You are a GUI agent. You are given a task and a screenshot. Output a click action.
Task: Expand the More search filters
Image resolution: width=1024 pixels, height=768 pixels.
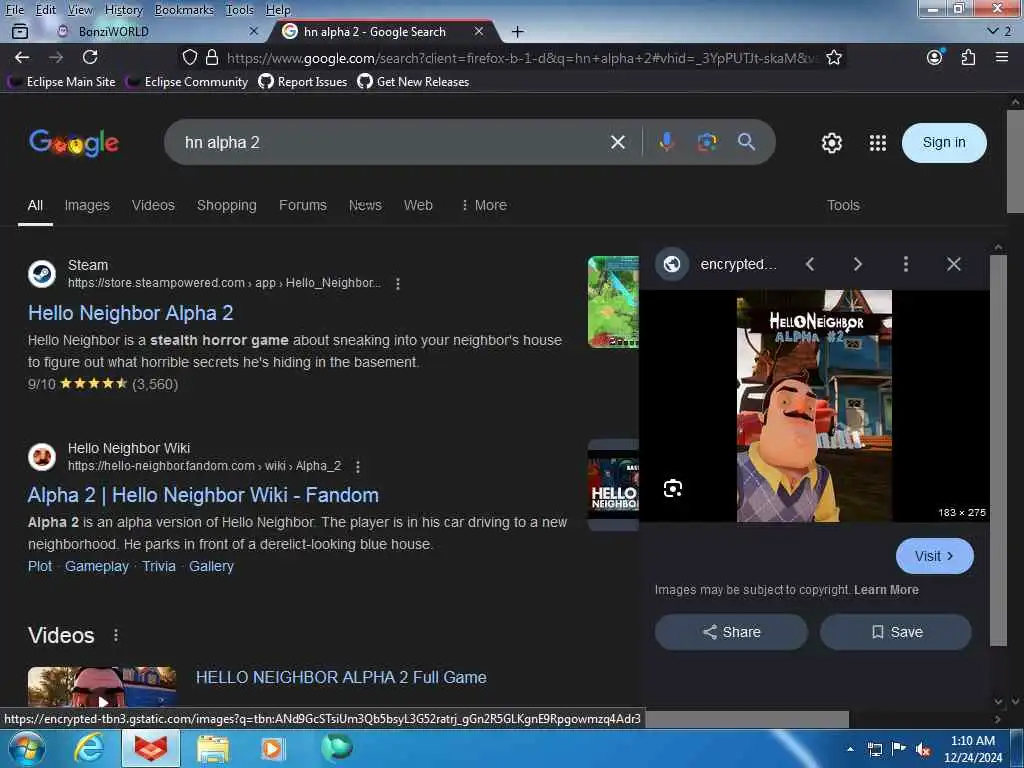pyautogui.click(x=484, y=205)
